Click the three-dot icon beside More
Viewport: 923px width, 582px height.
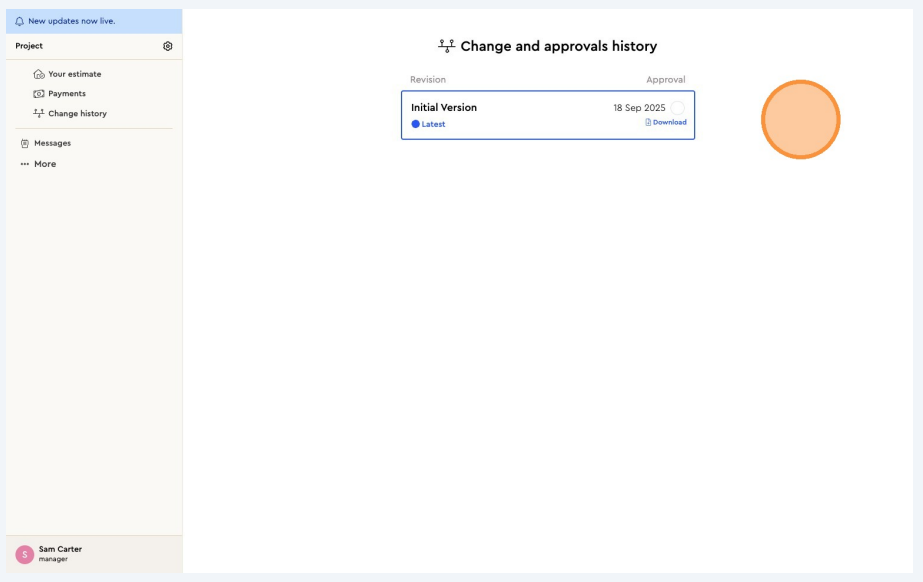[x=25, y=164]
